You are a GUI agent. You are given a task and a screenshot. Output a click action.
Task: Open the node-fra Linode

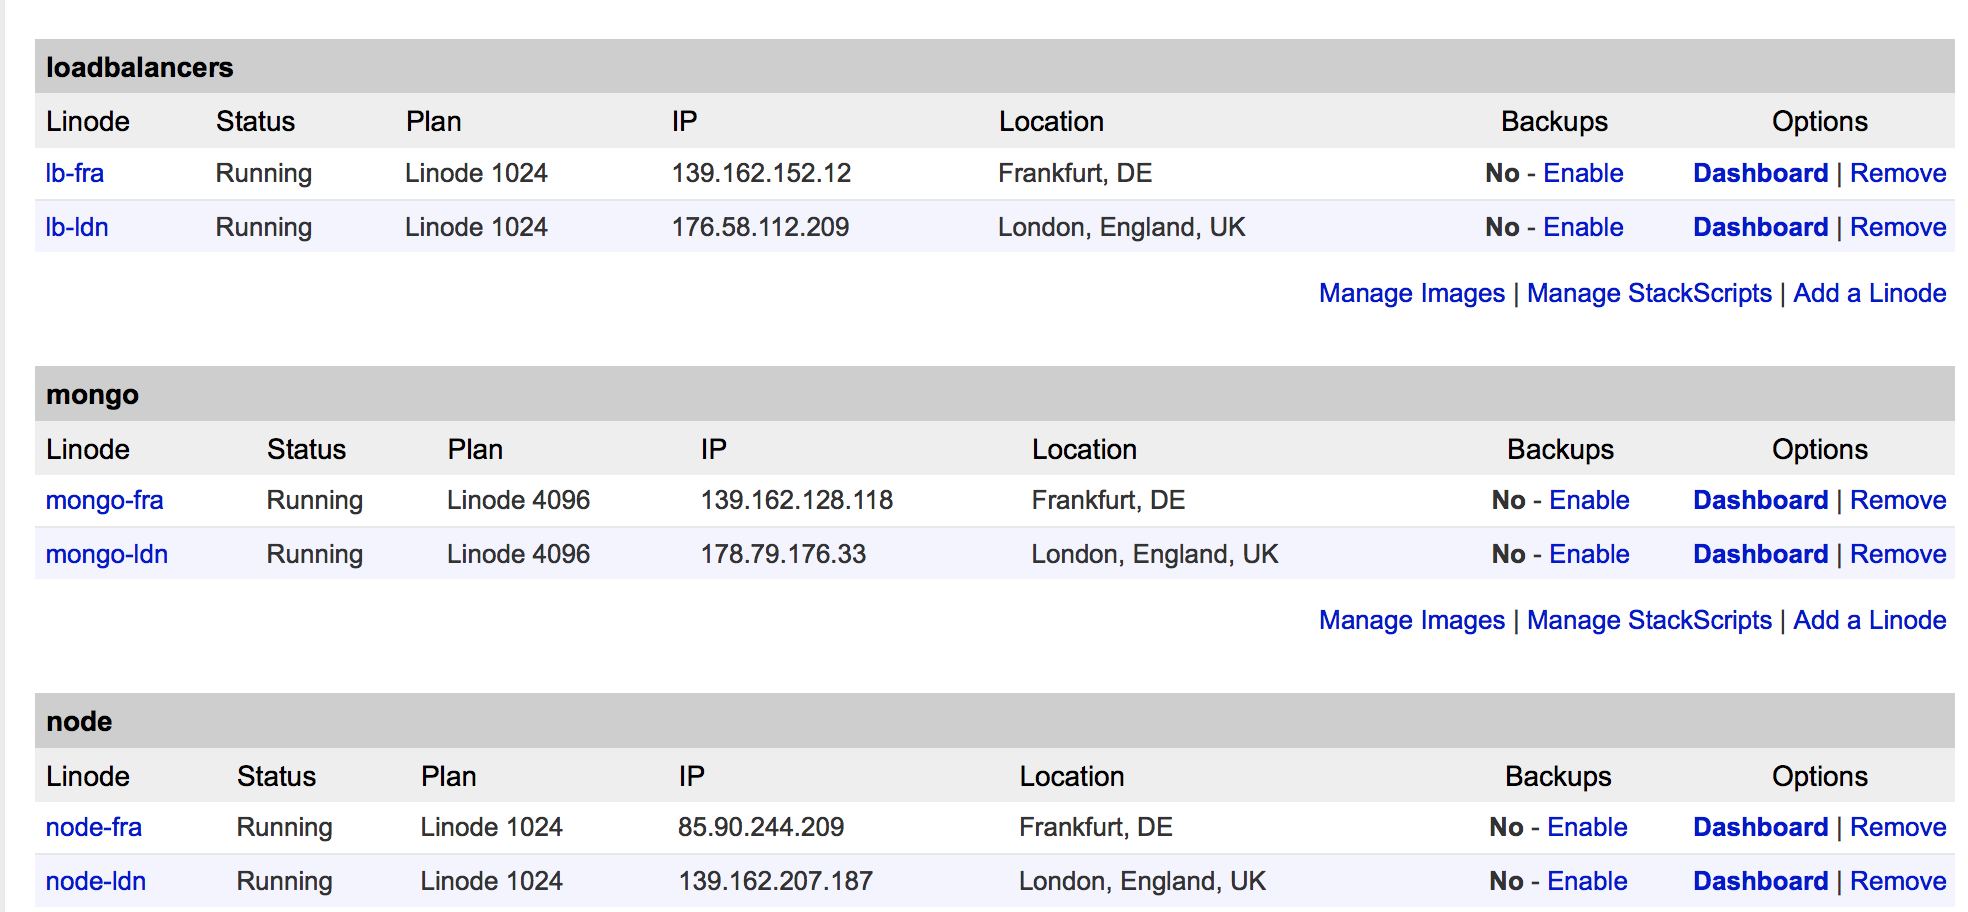tap(94, 827)
